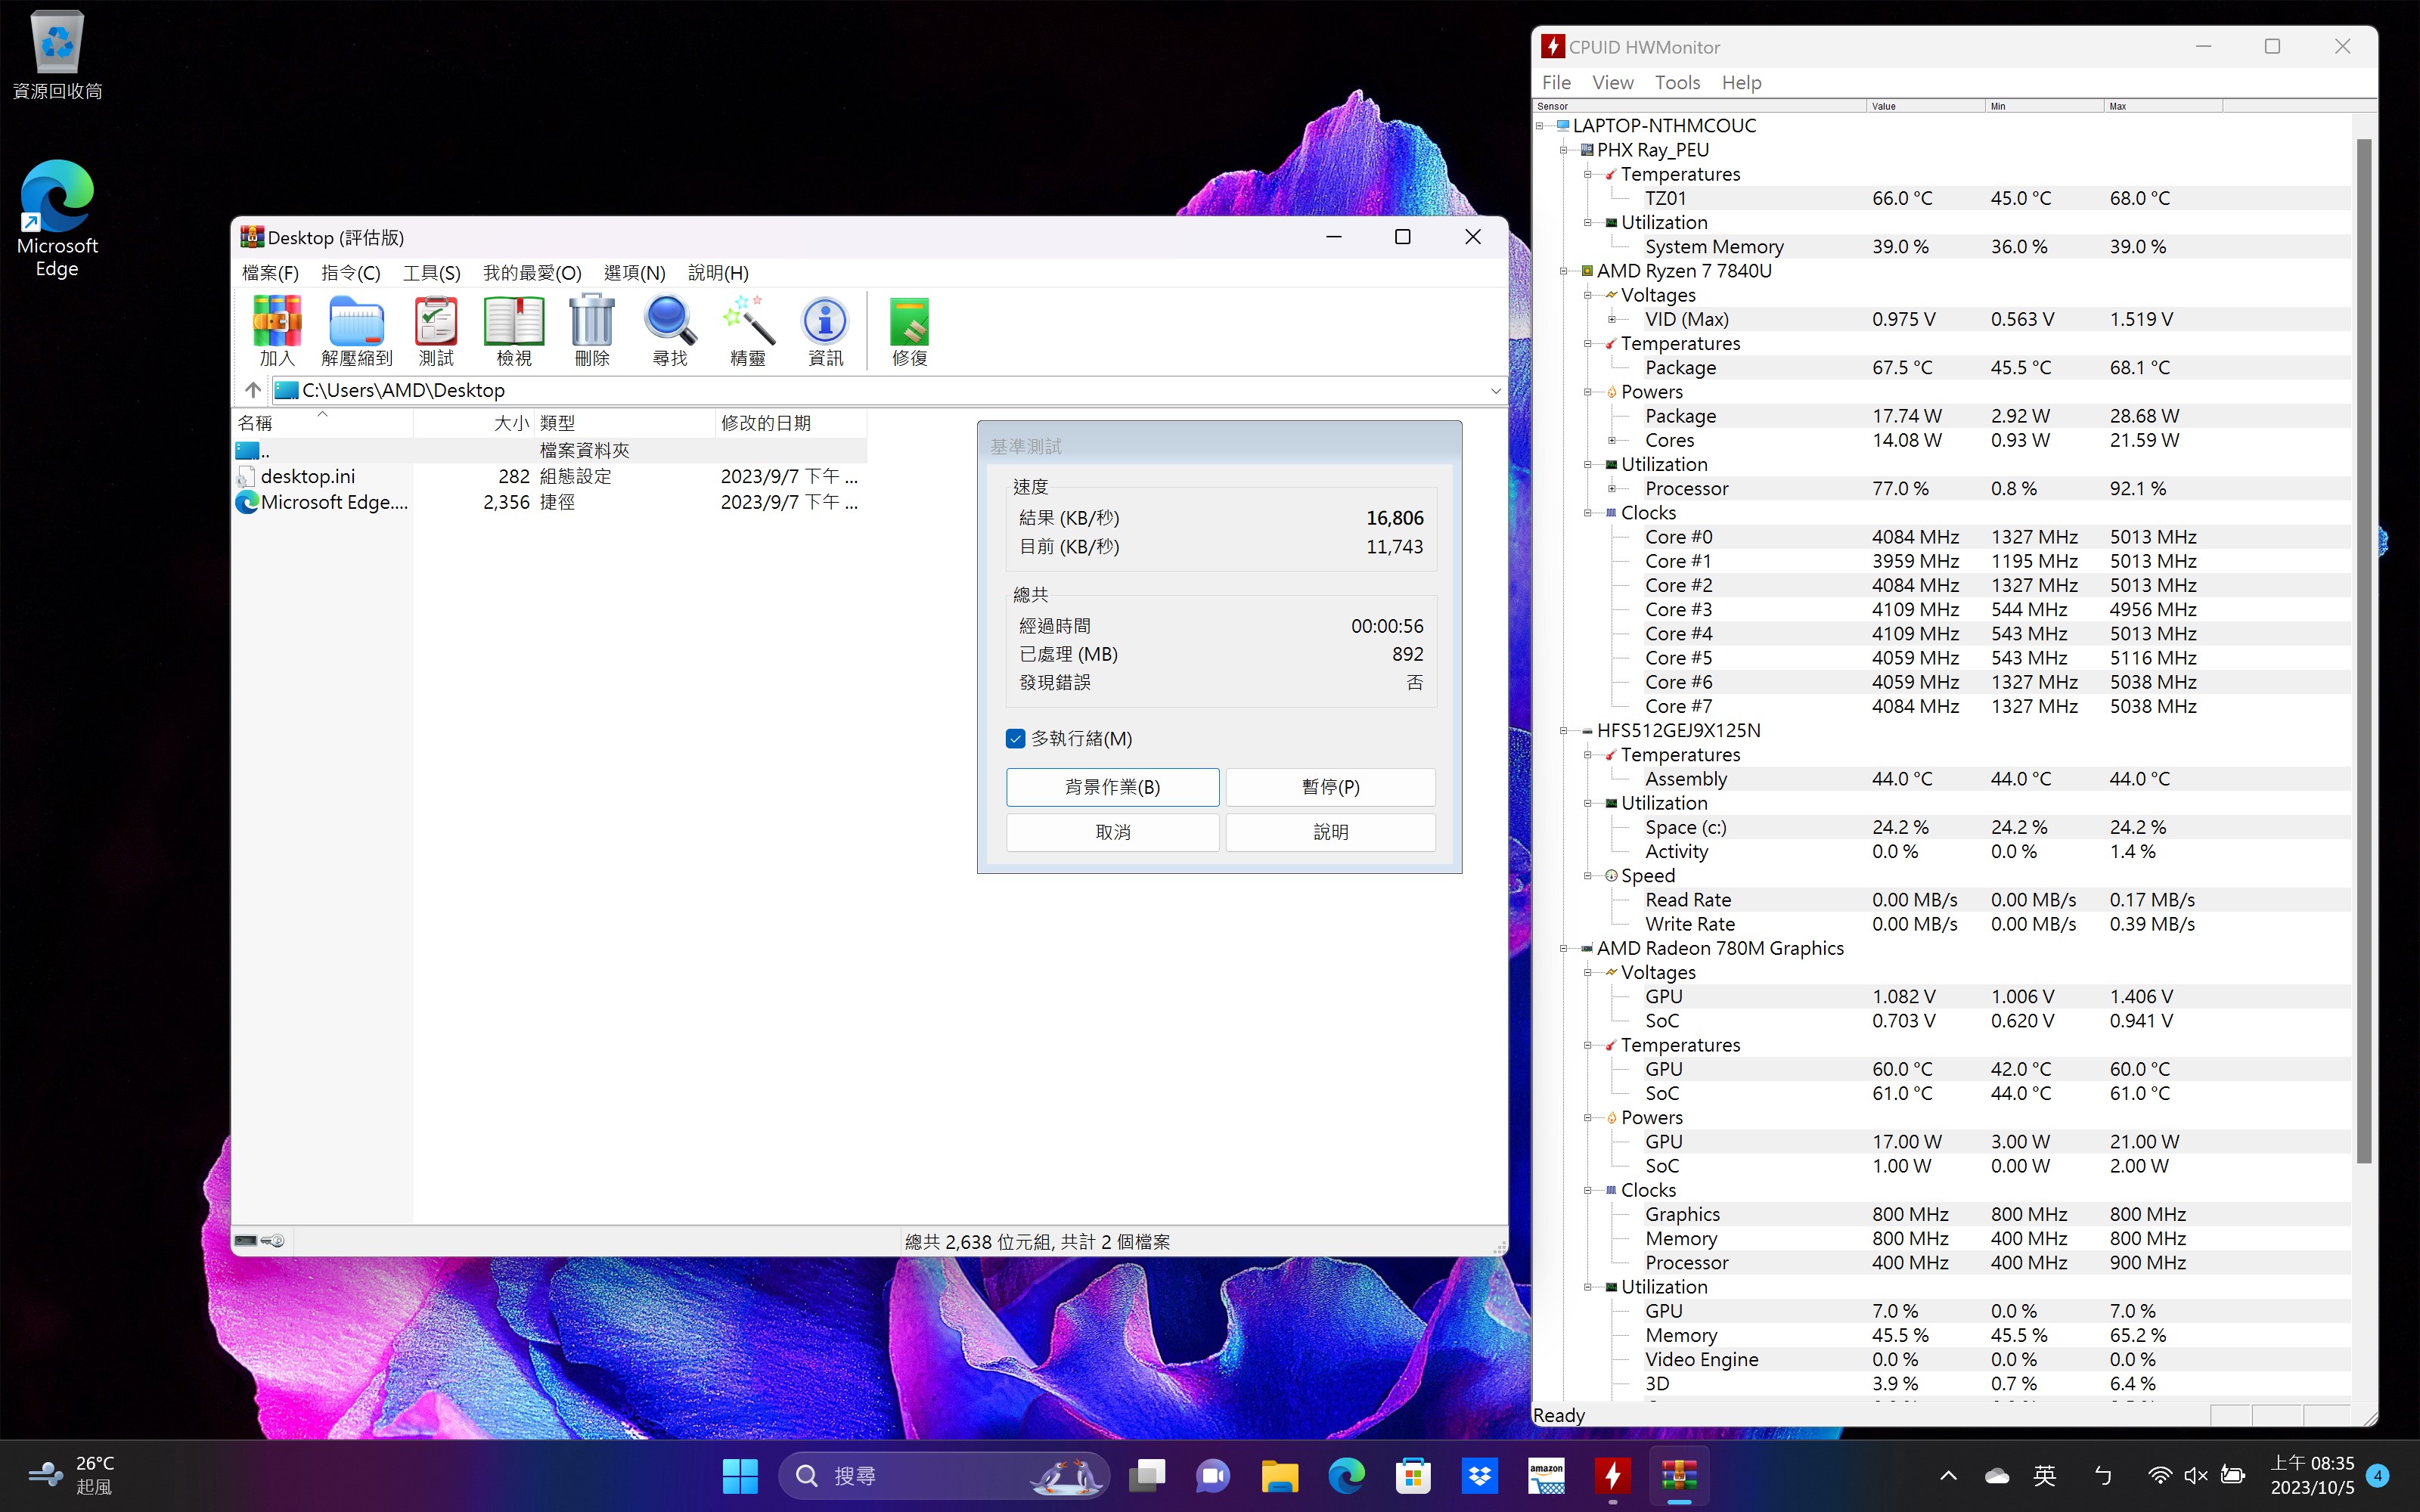Toggle the 多執行緒(M) multithreading checkbox
Screen dimensions: 2420x1512
tap(1016, 738)
